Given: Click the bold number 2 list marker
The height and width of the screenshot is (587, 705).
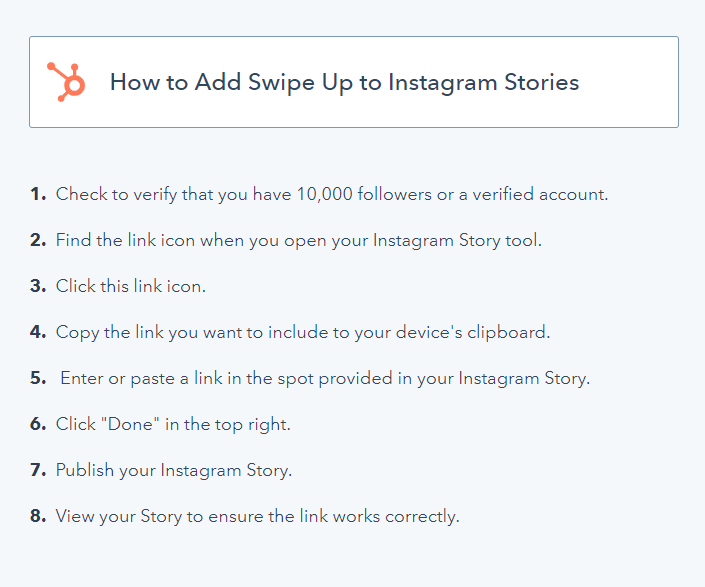Looking at the screenshot, I should coord(38,240).
